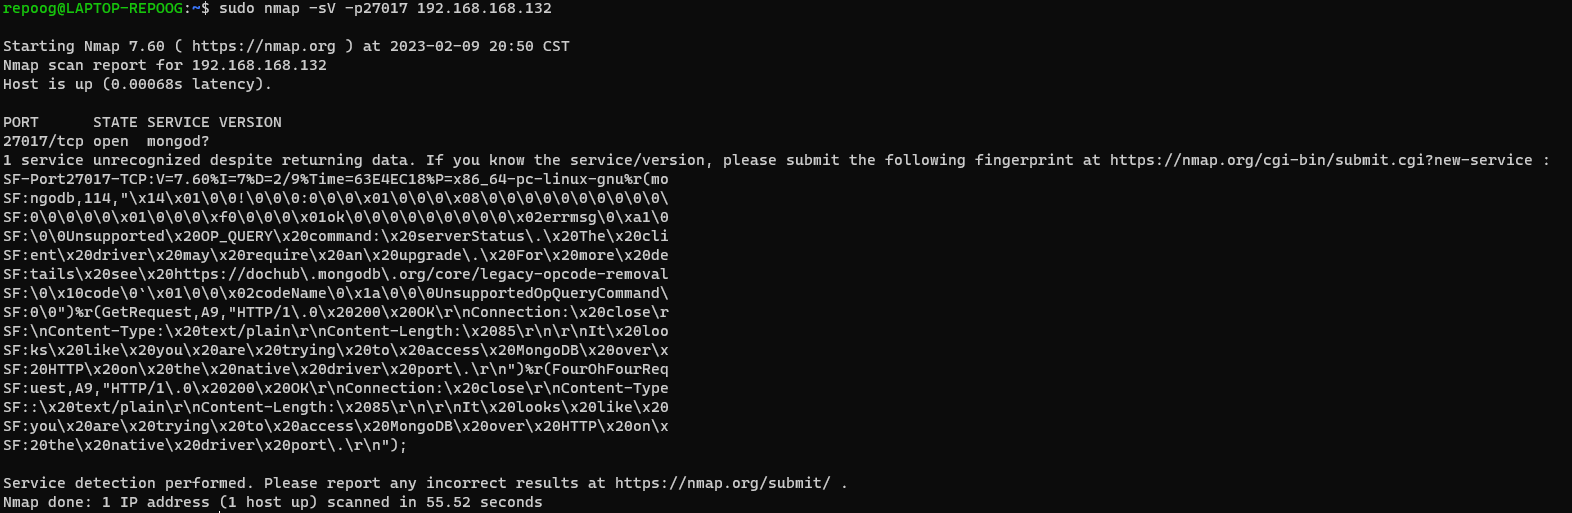Click the STATE column header

click(115, 122)
